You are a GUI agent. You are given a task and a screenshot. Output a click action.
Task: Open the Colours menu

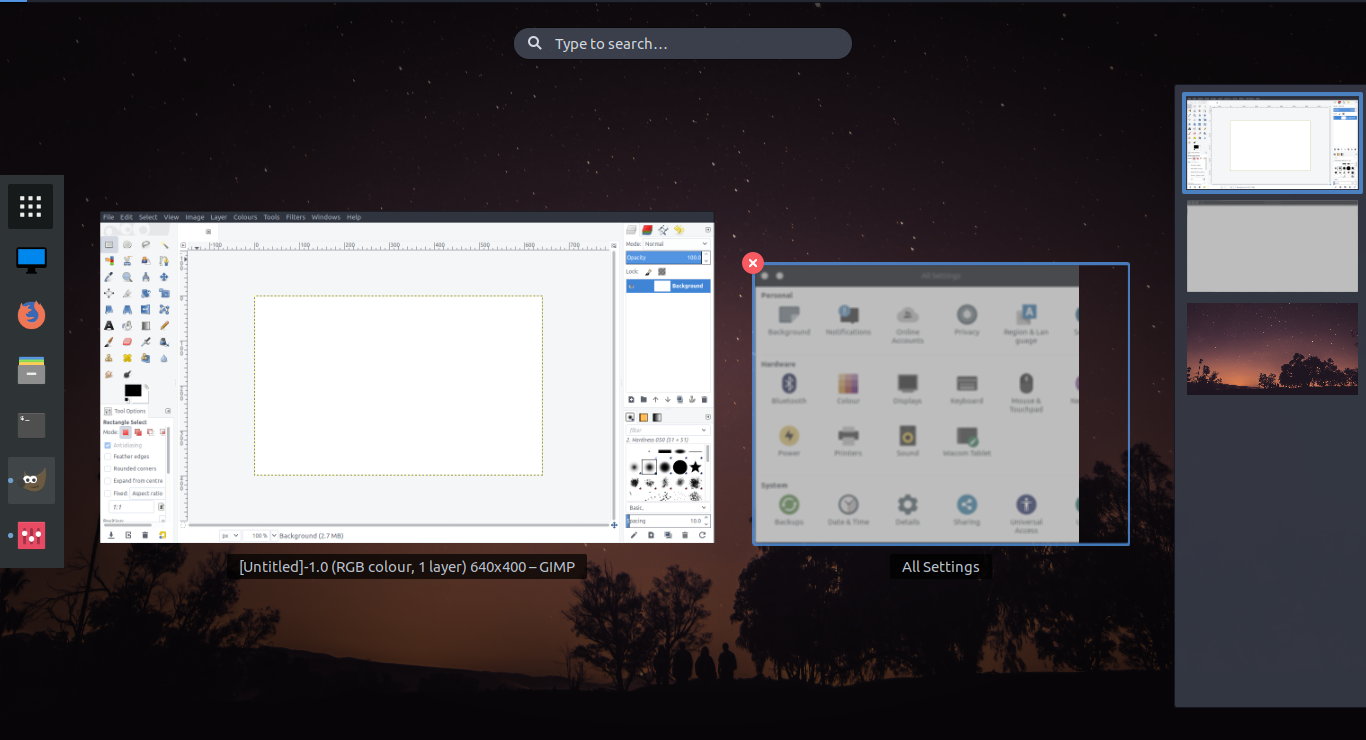point(245,216)
